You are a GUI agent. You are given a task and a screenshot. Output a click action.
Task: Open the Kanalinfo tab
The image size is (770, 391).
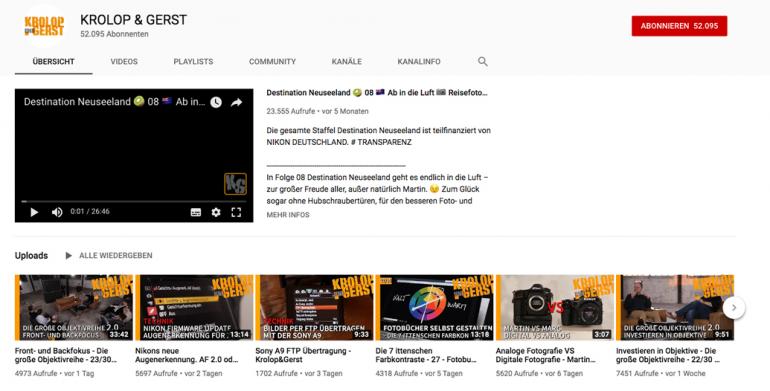coord(419,61)
